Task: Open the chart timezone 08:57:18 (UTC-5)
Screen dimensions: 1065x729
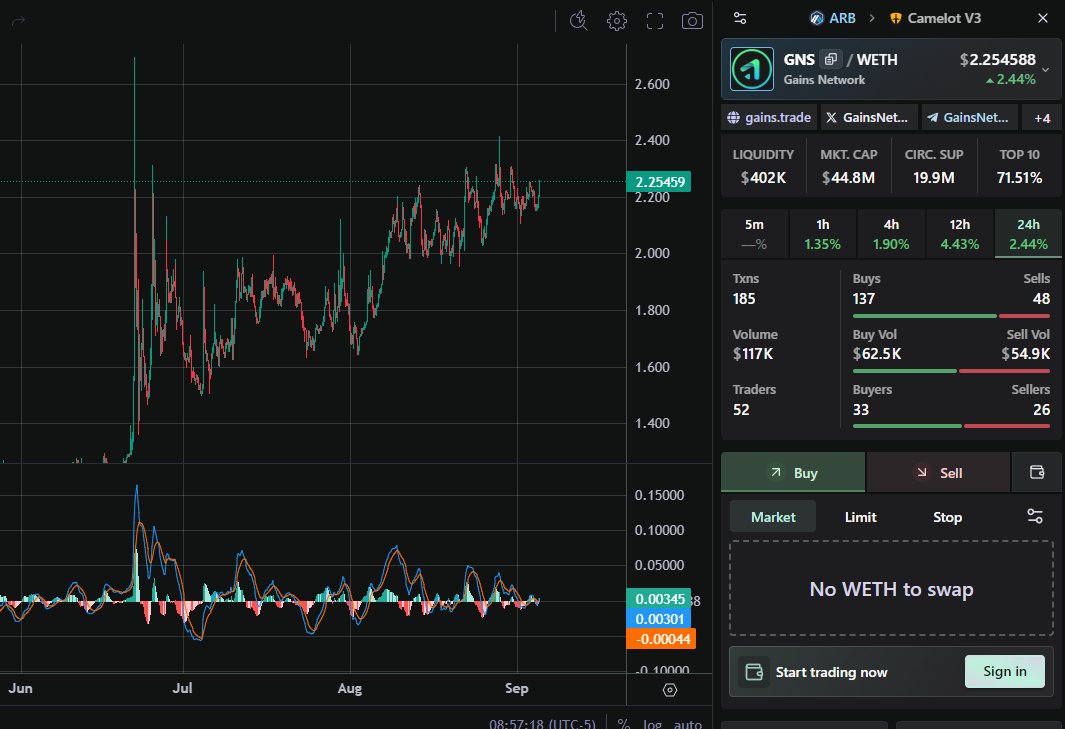Action: 542,724
